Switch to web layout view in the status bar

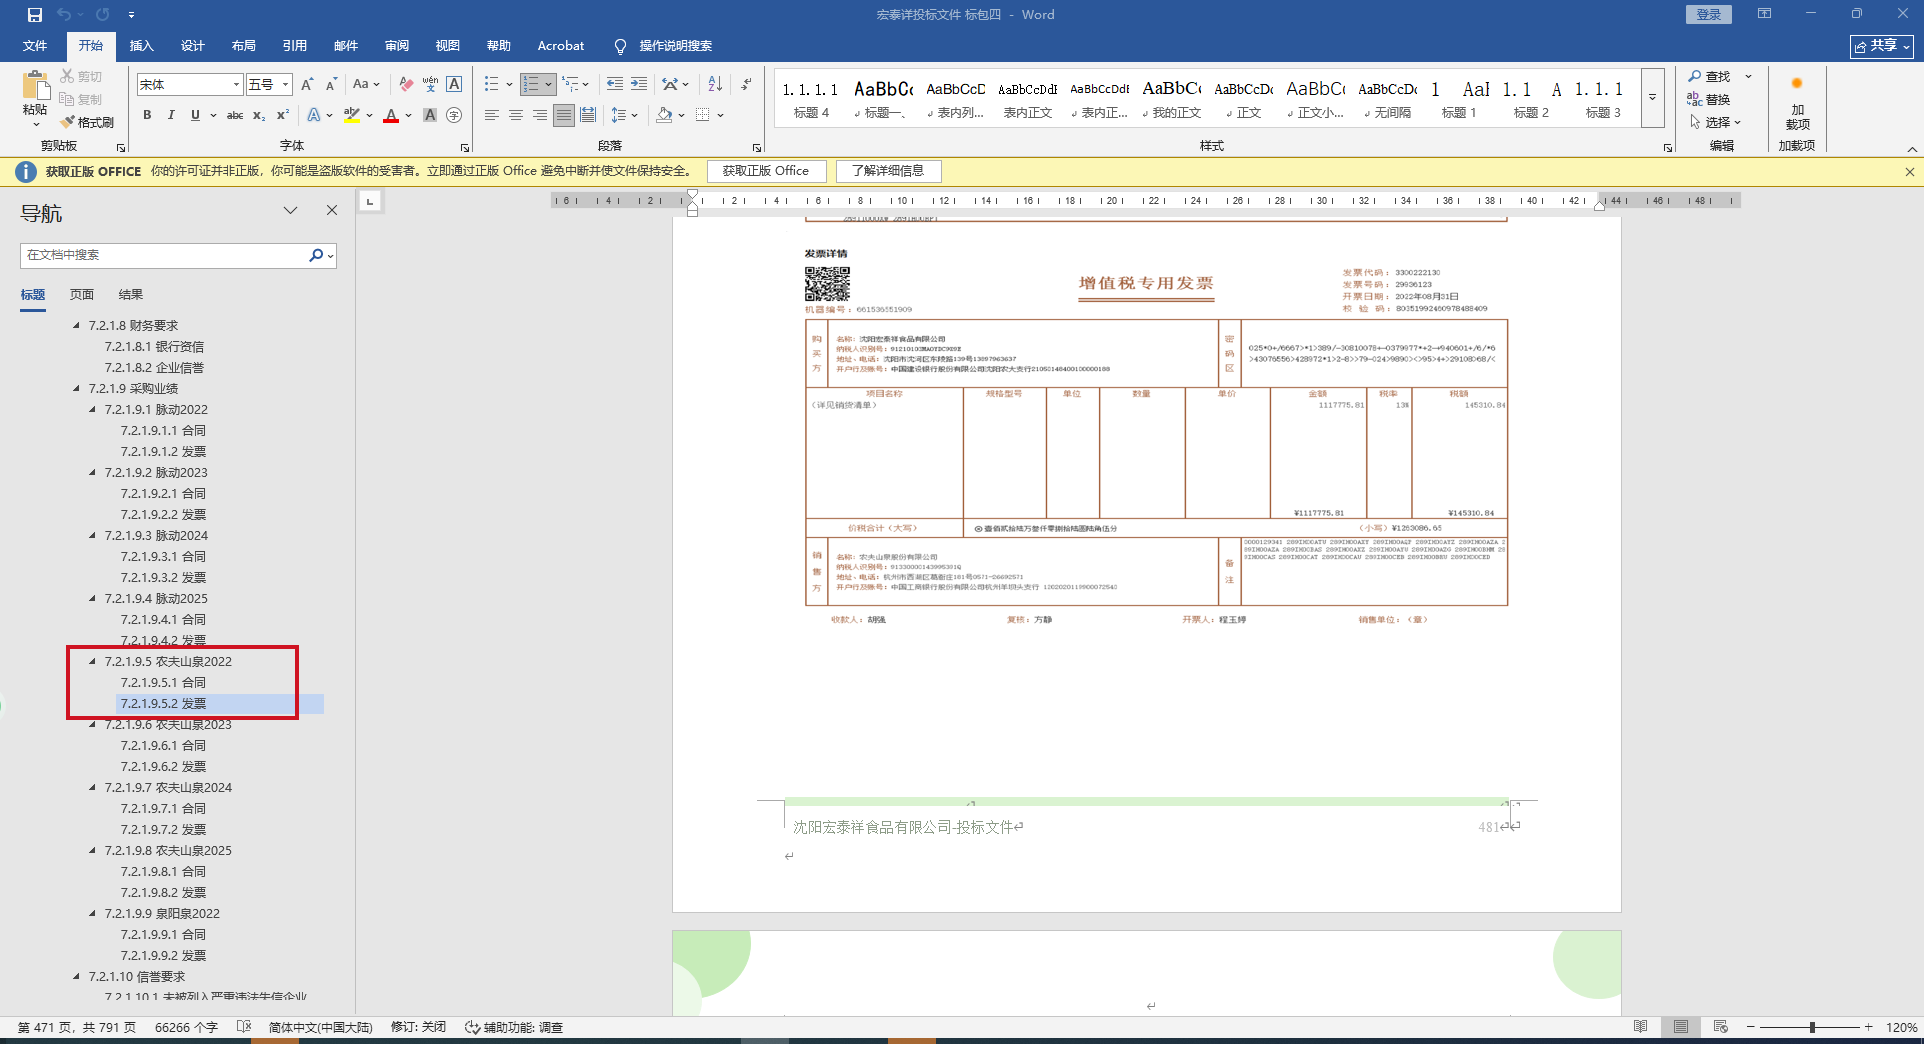pos(1720,1027)
